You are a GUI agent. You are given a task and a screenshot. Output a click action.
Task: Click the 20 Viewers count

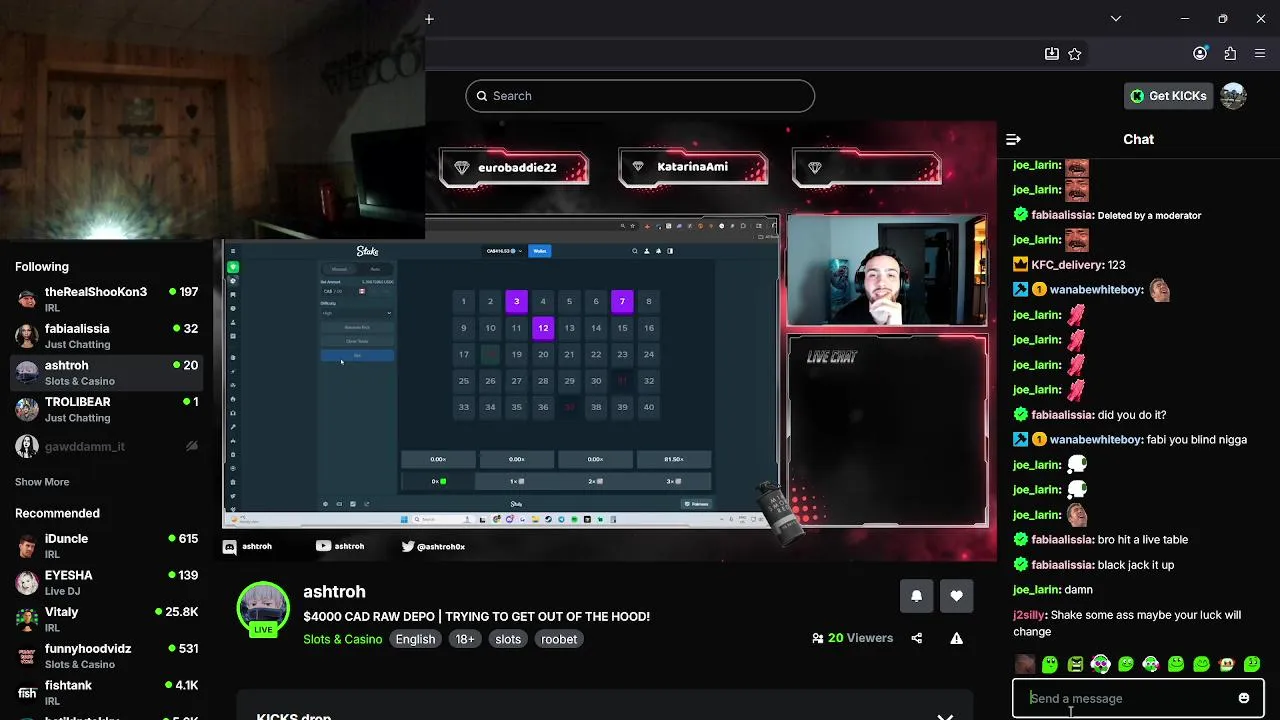pyautogui.click(x=860, y=638)
